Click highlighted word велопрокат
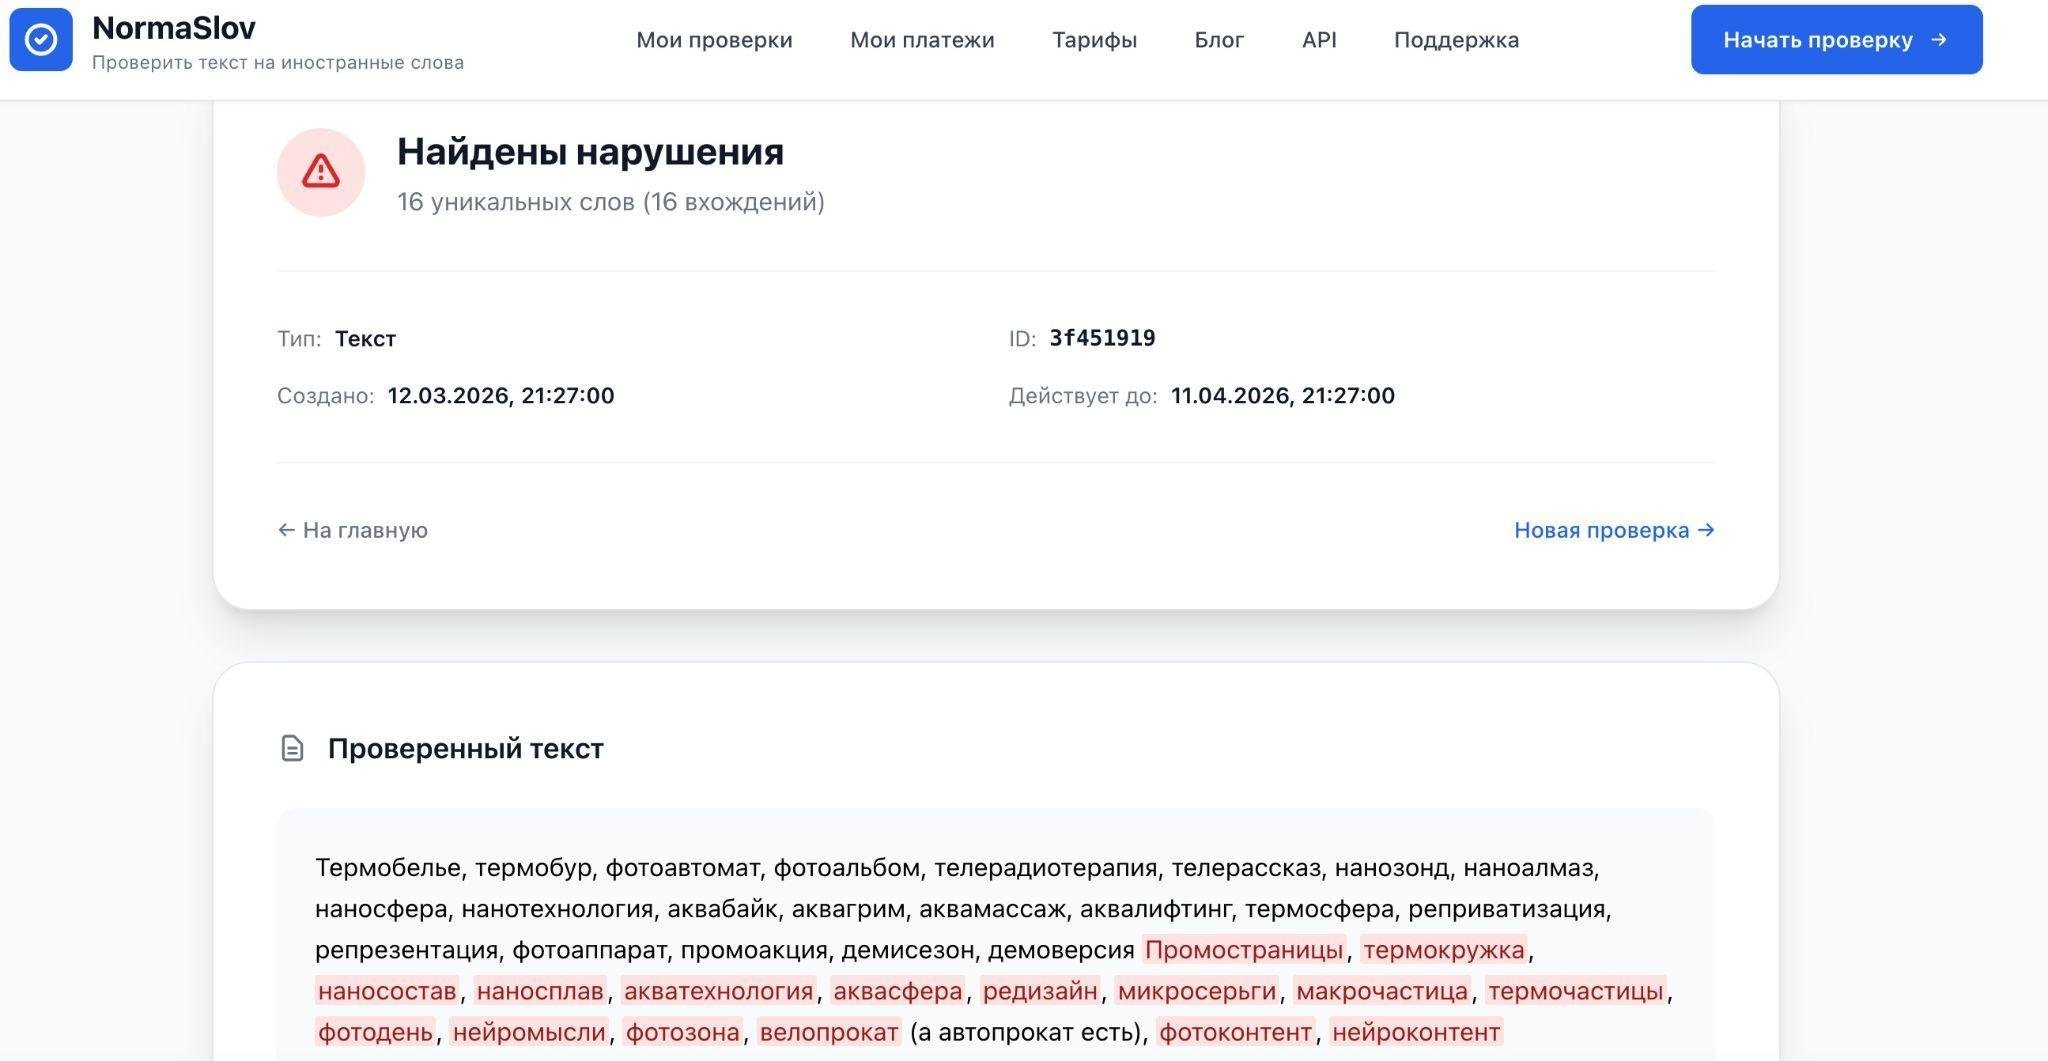The height and width of the screenshot is (1061, 2048). tap(829, 1032)
